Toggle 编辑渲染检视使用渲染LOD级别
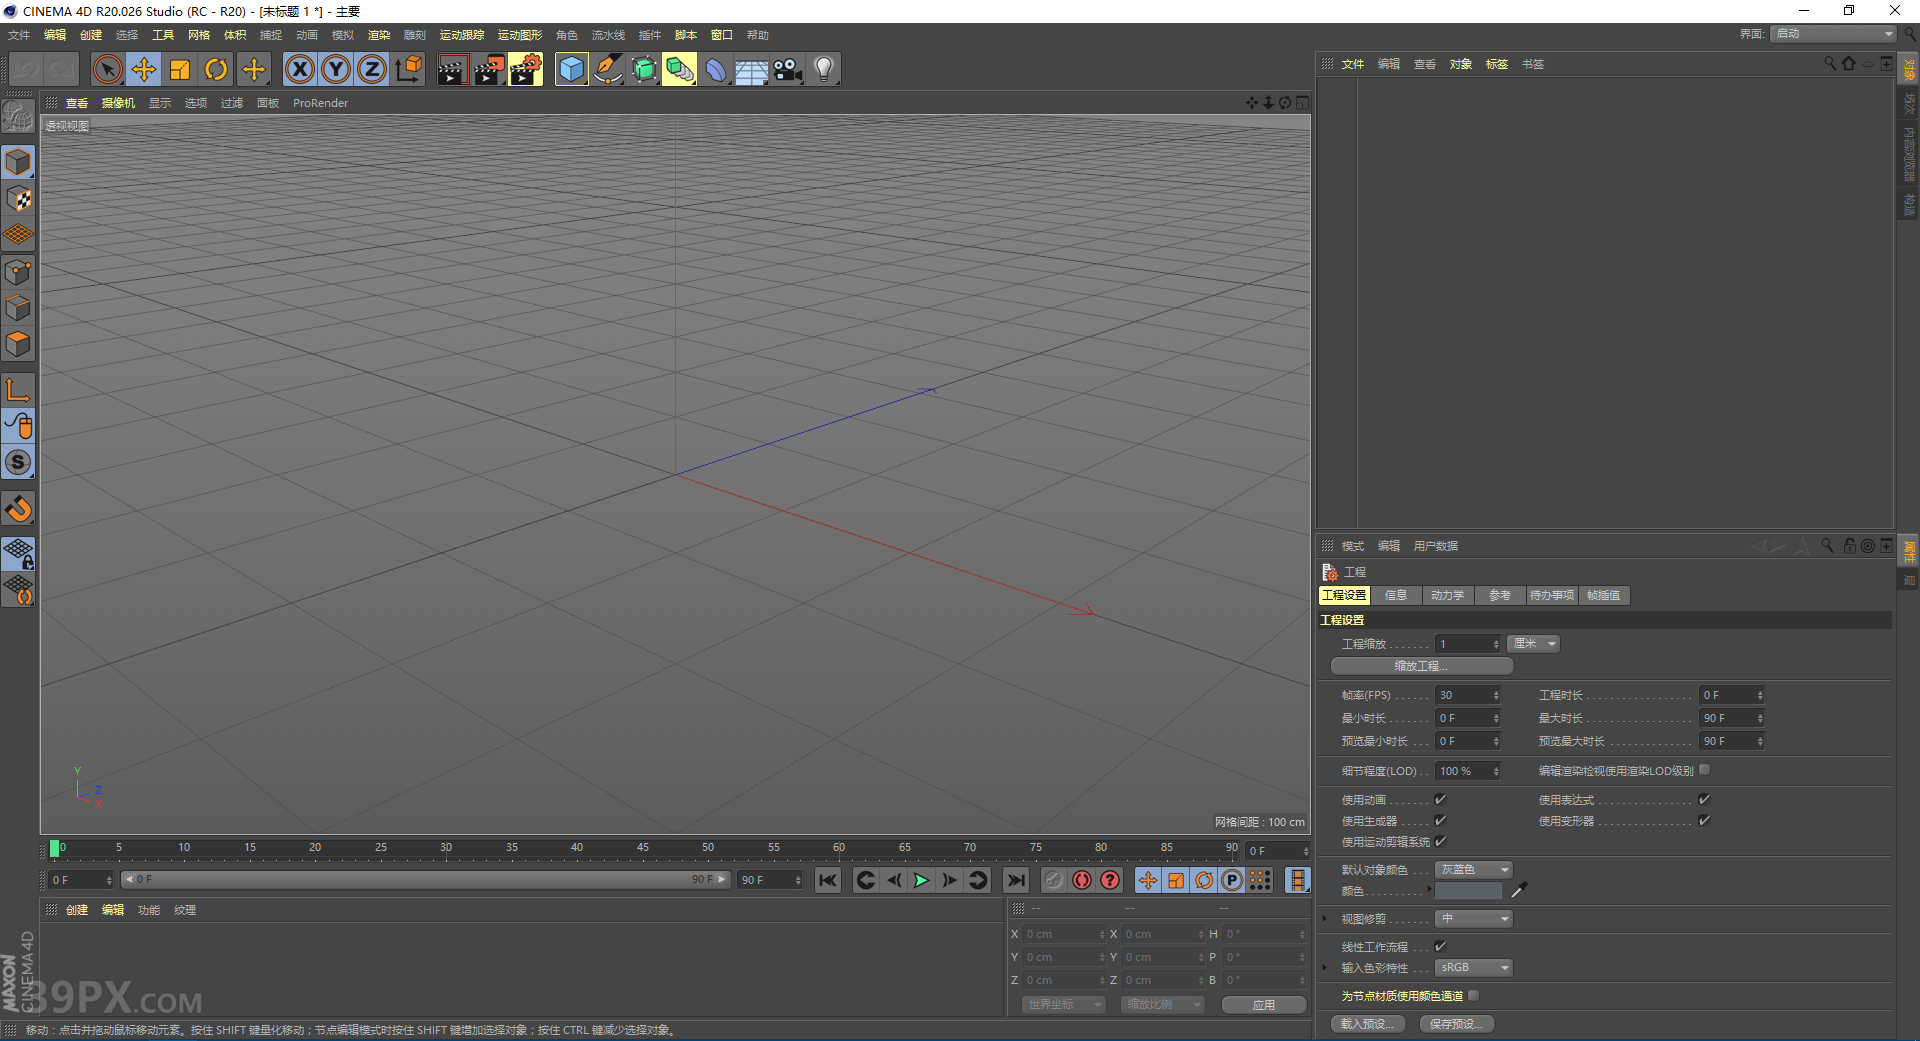The image size is (1920, 1041). [x=1704, y=769]
